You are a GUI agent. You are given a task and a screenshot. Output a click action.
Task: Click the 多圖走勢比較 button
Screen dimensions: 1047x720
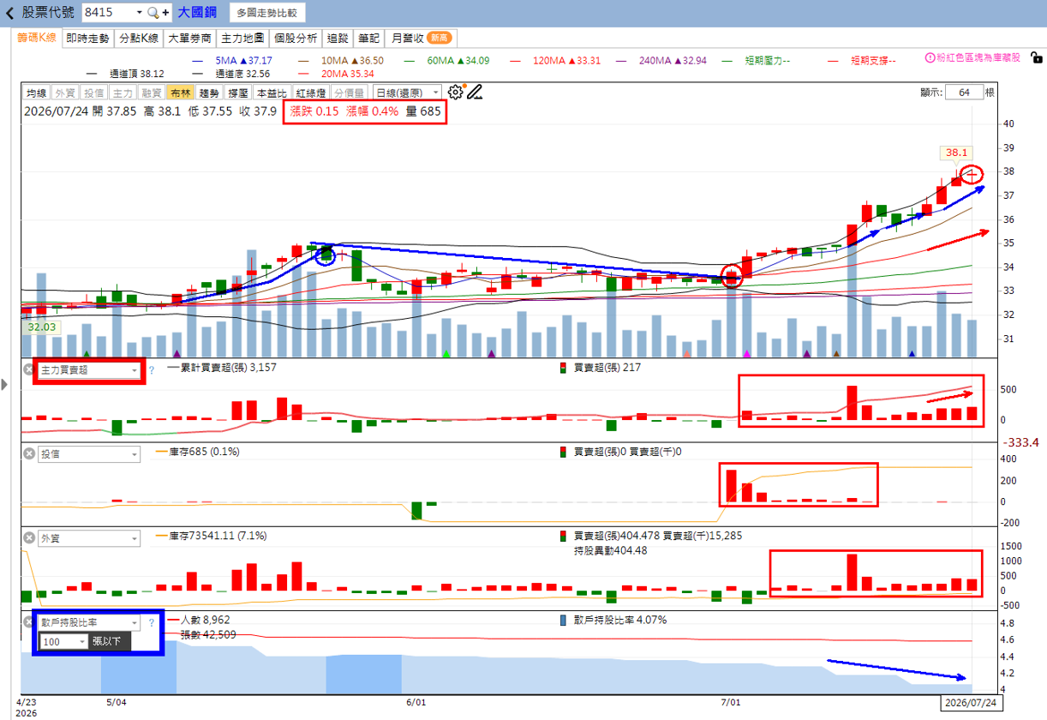267,13
